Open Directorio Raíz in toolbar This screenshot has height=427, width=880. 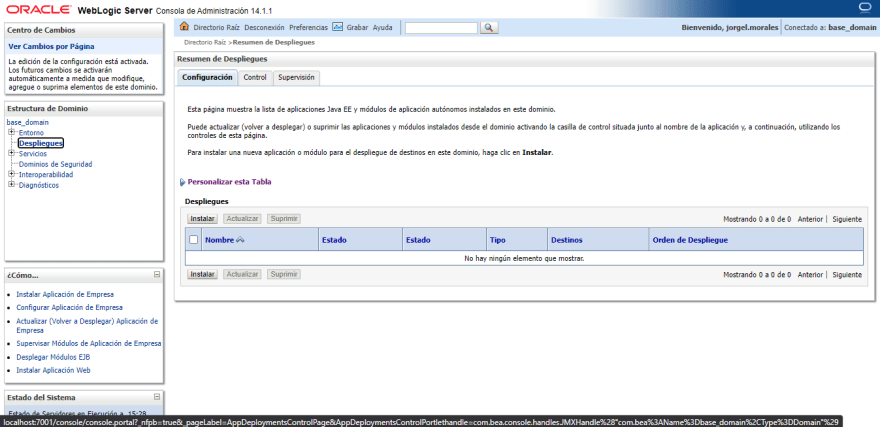tap(217, 27)
